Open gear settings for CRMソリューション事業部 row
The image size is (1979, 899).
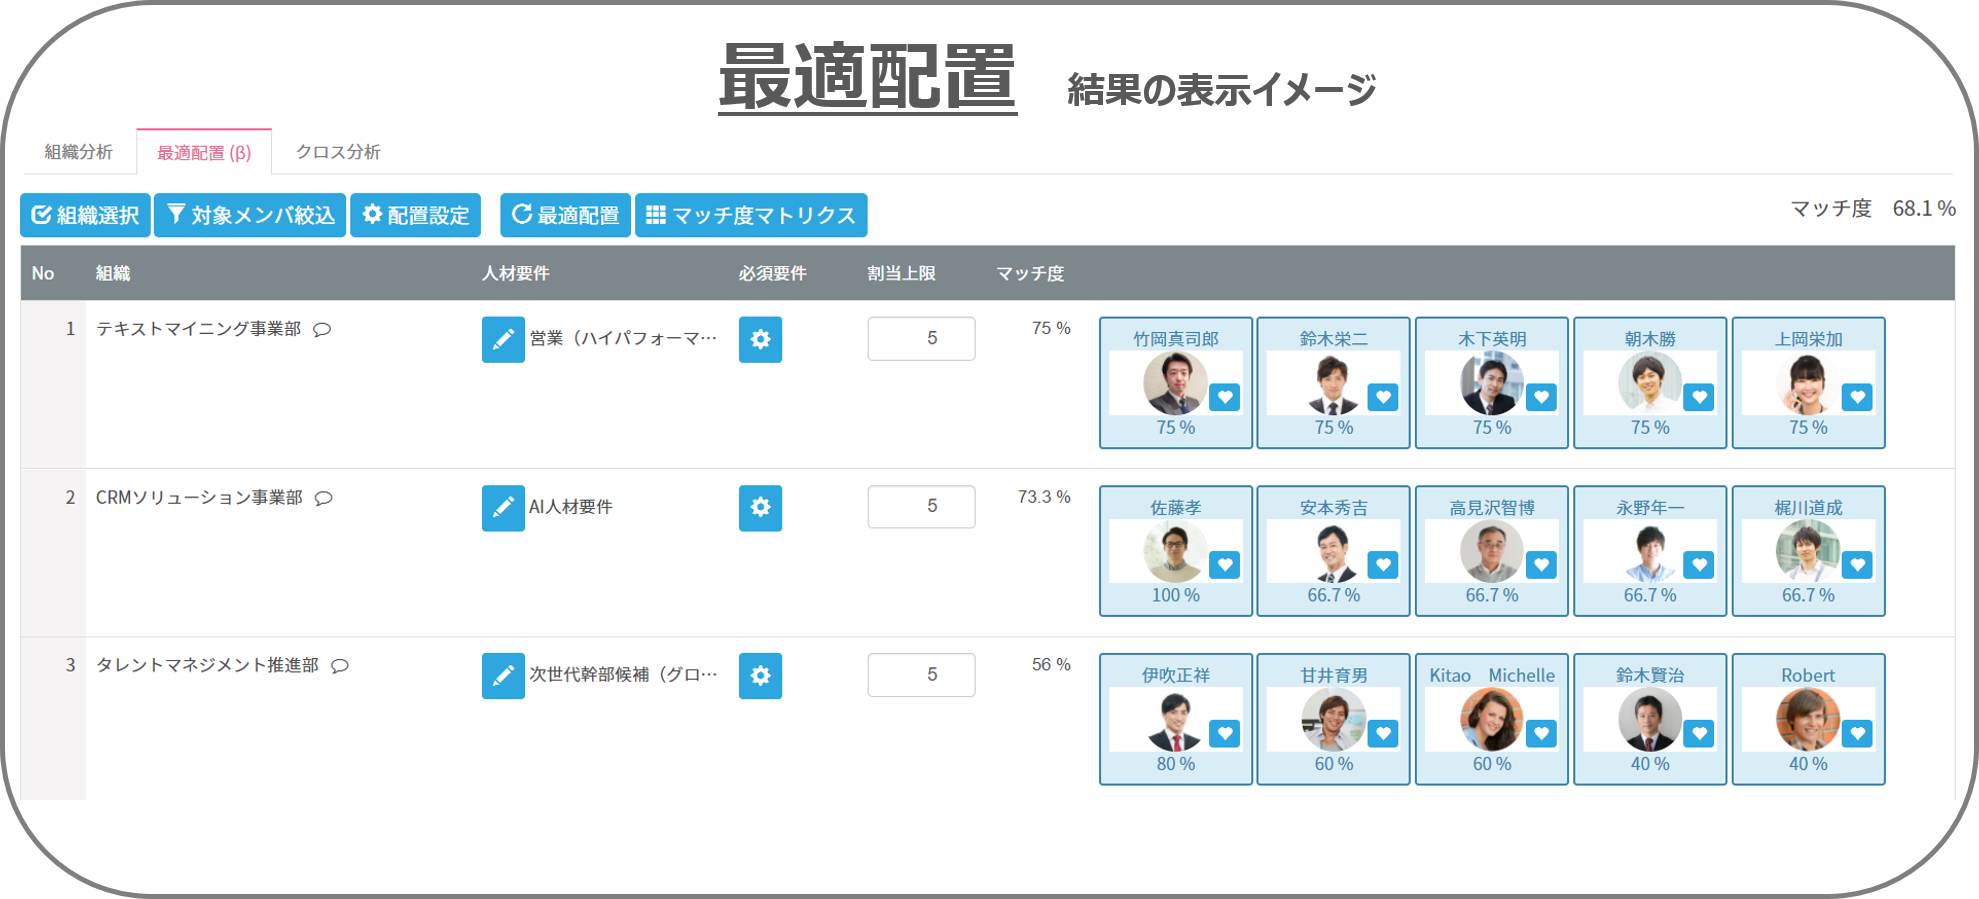coord(760,508)
